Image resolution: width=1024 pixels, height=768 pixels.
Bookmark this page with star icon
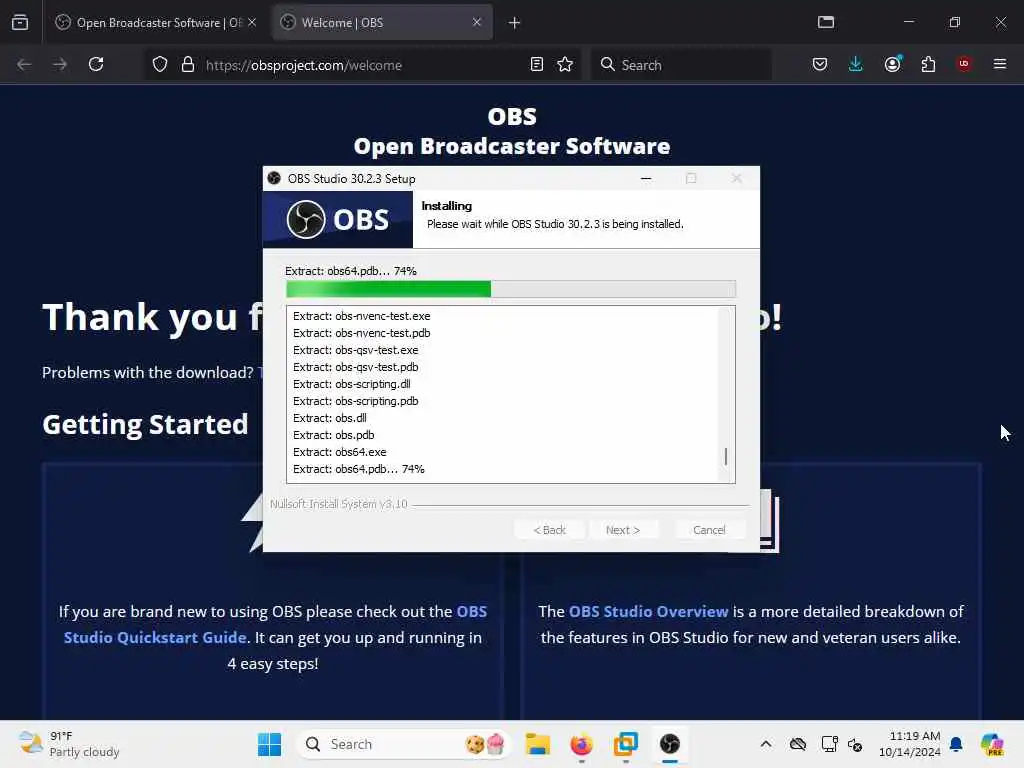coord(565,65)
